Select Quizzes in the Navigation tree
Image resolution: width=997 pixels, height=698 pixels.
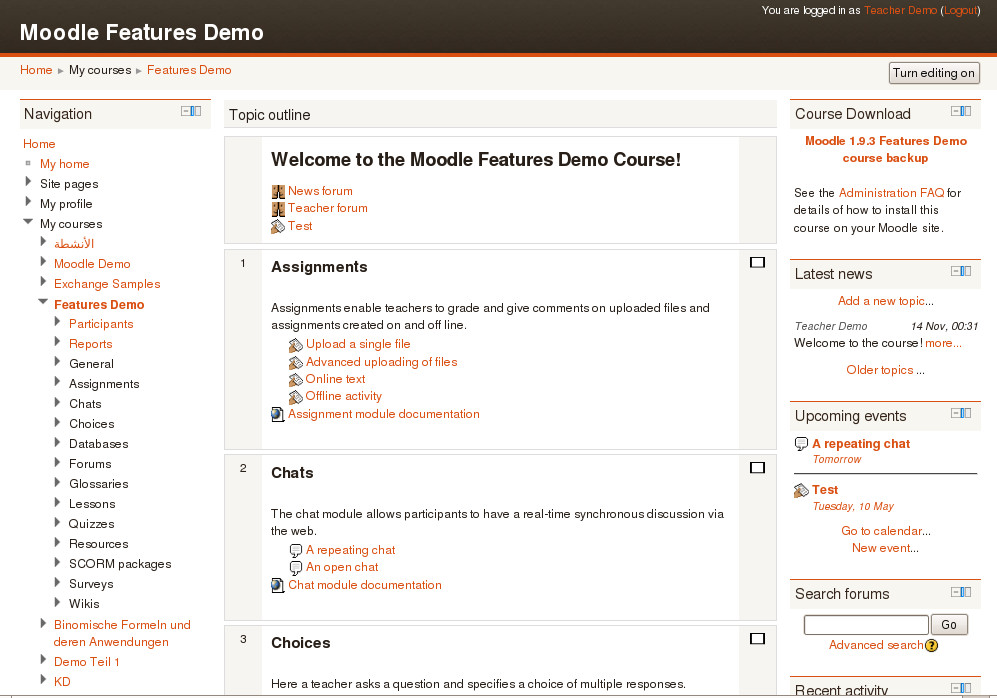[x=92, y=524]
